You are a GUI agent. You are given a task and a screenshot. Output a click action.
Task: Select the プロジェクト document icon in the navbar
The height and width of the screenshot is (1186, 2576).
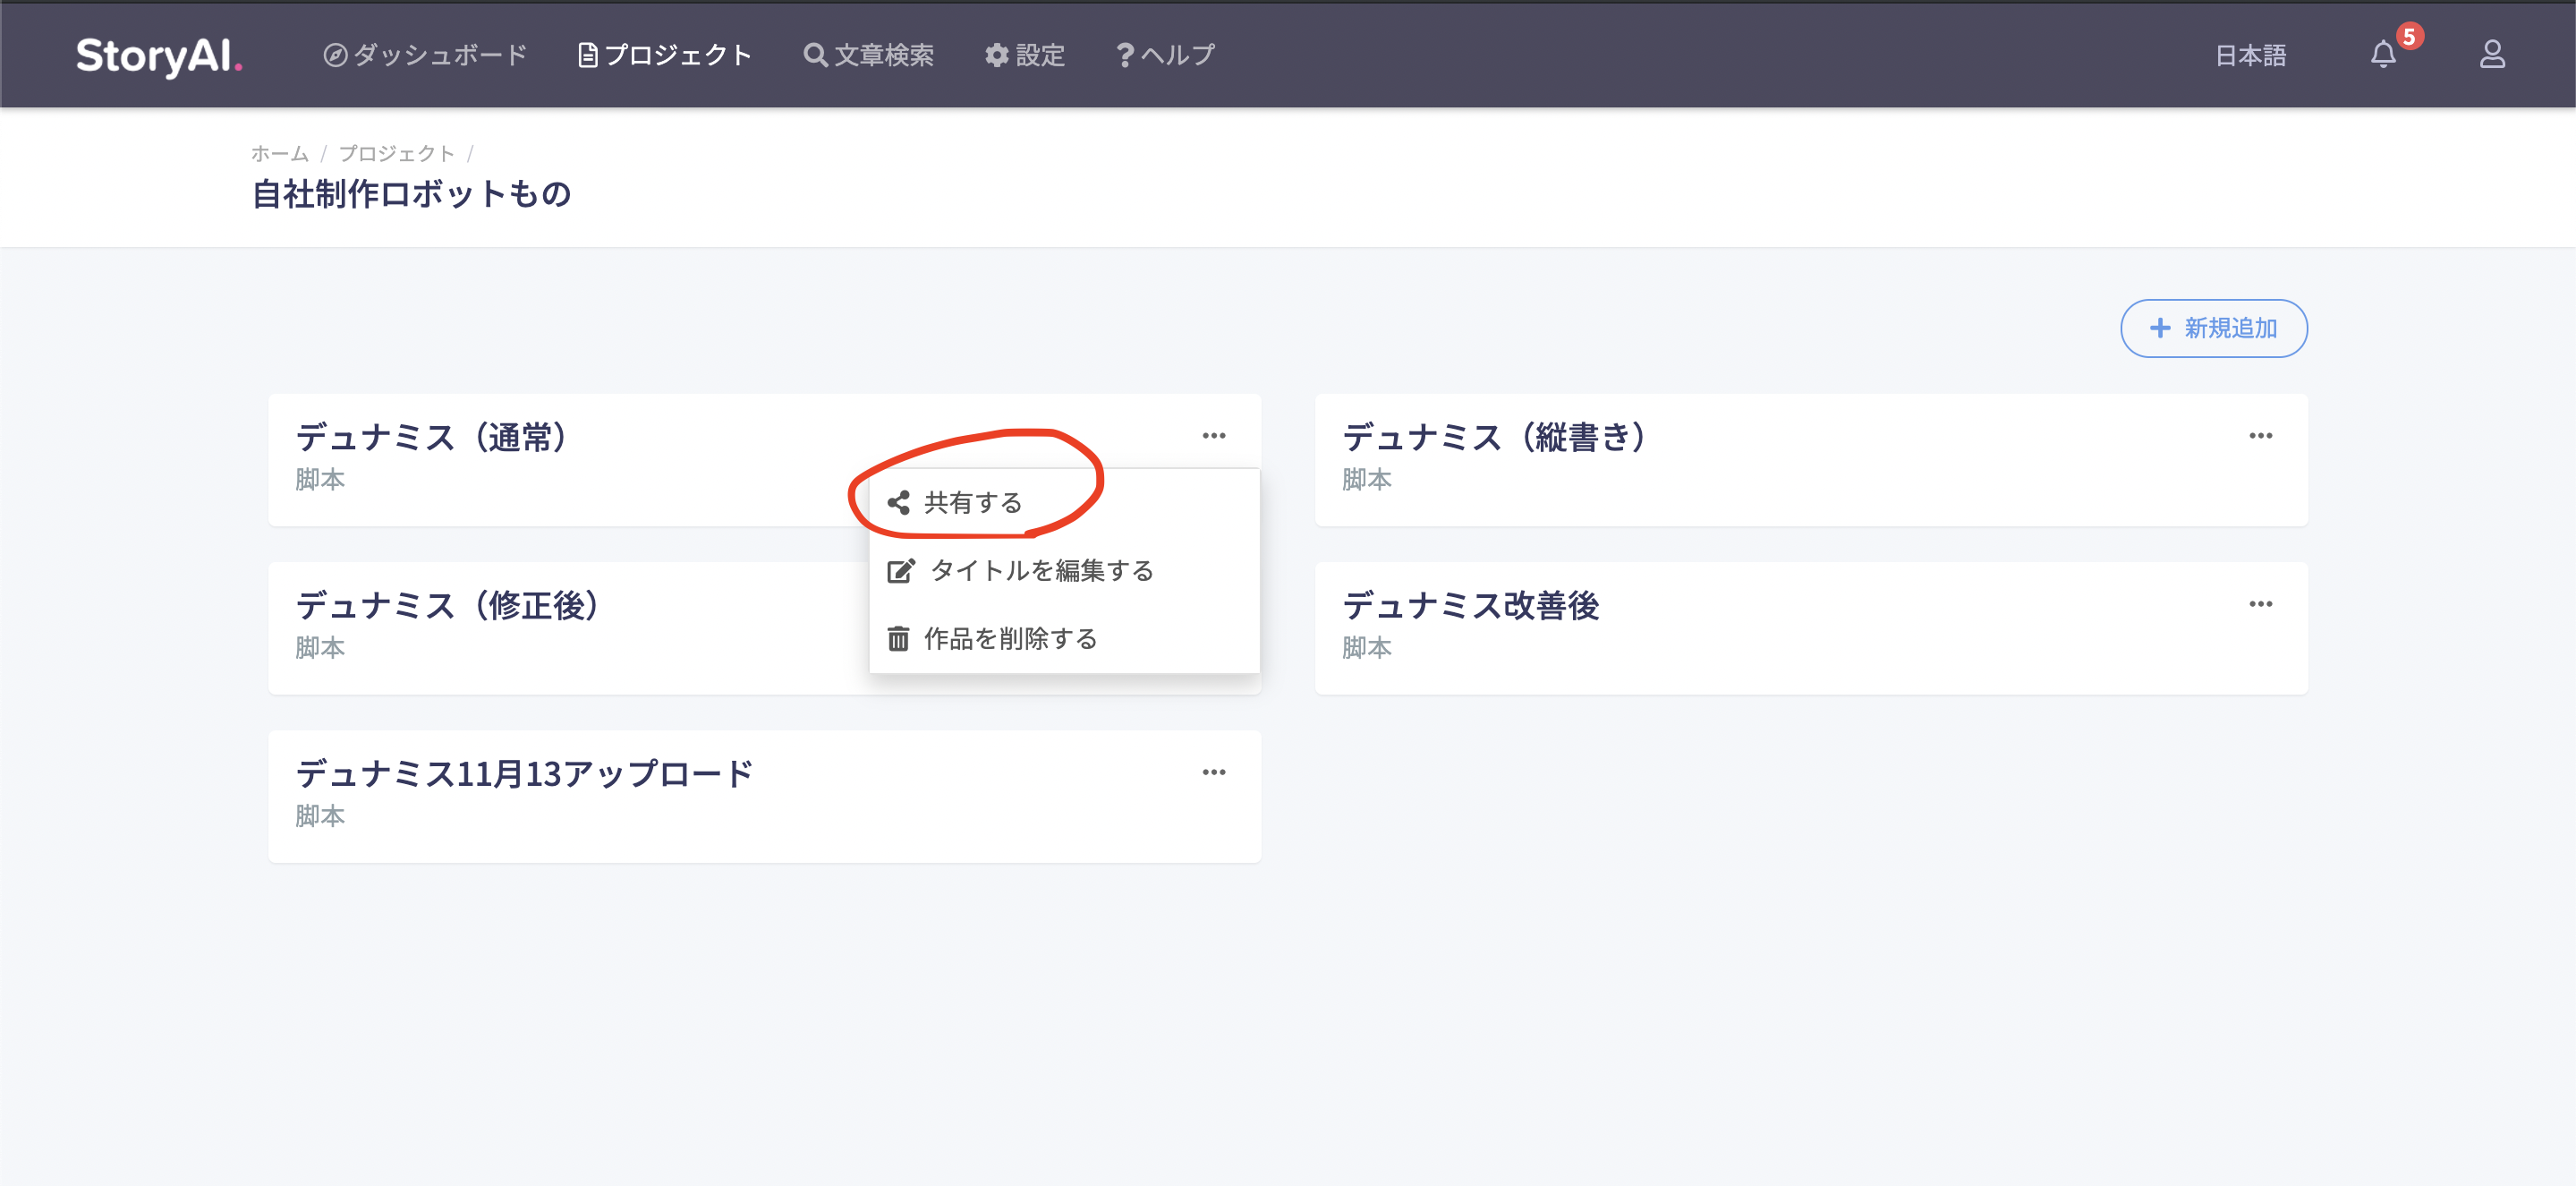[588, 55]
